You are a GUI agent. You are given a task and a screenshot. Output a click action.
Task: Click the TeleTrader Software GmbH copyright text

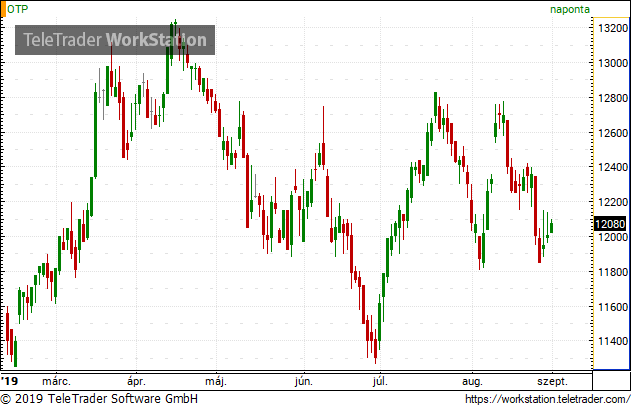pos(99,399)
